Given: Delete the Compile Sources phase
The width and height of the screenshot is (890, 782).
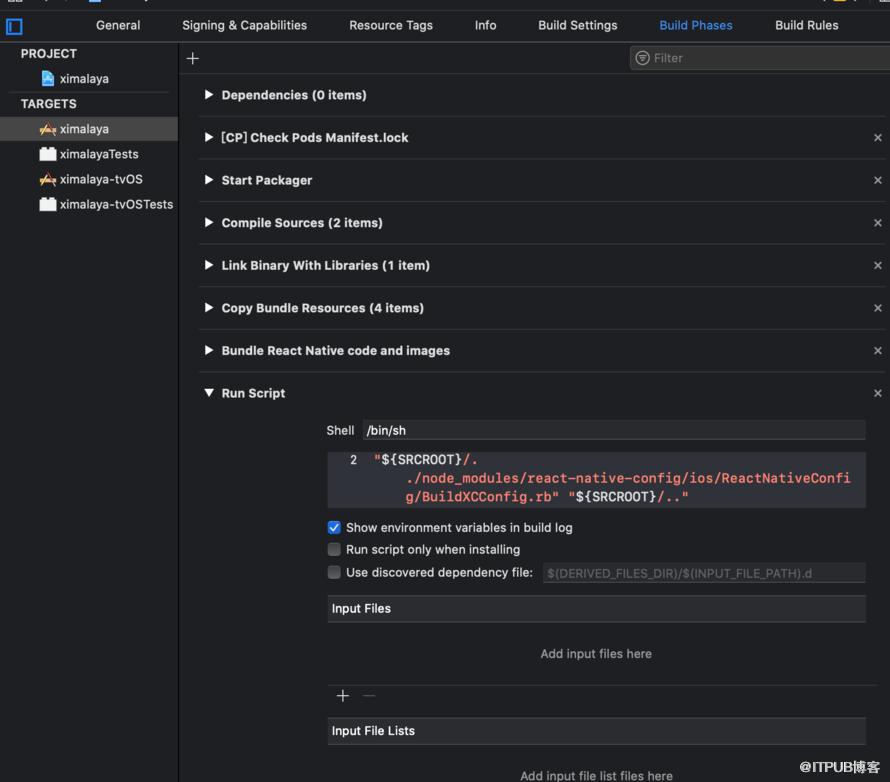Looking at the screenshot, I should [878, 223].
